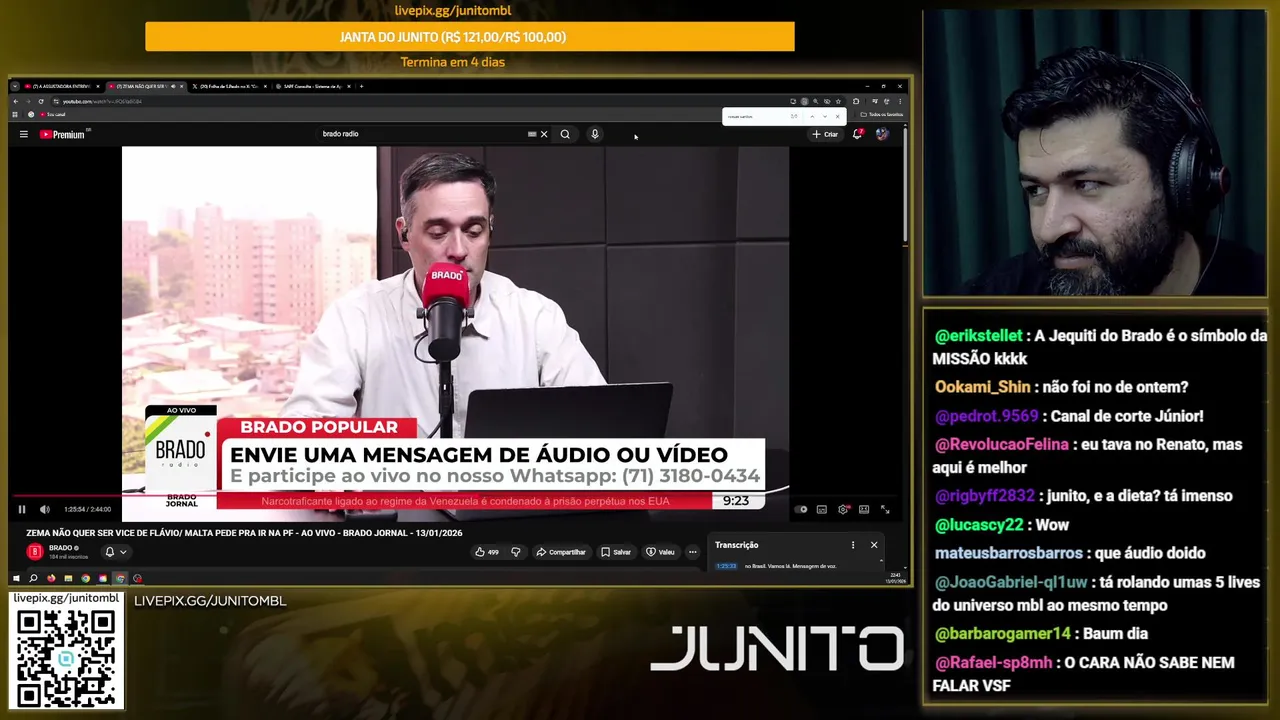Image resolution: width=1280 pixels, height=720 pixels.
Task: Dislike the video
Action: tap(516, 552)
